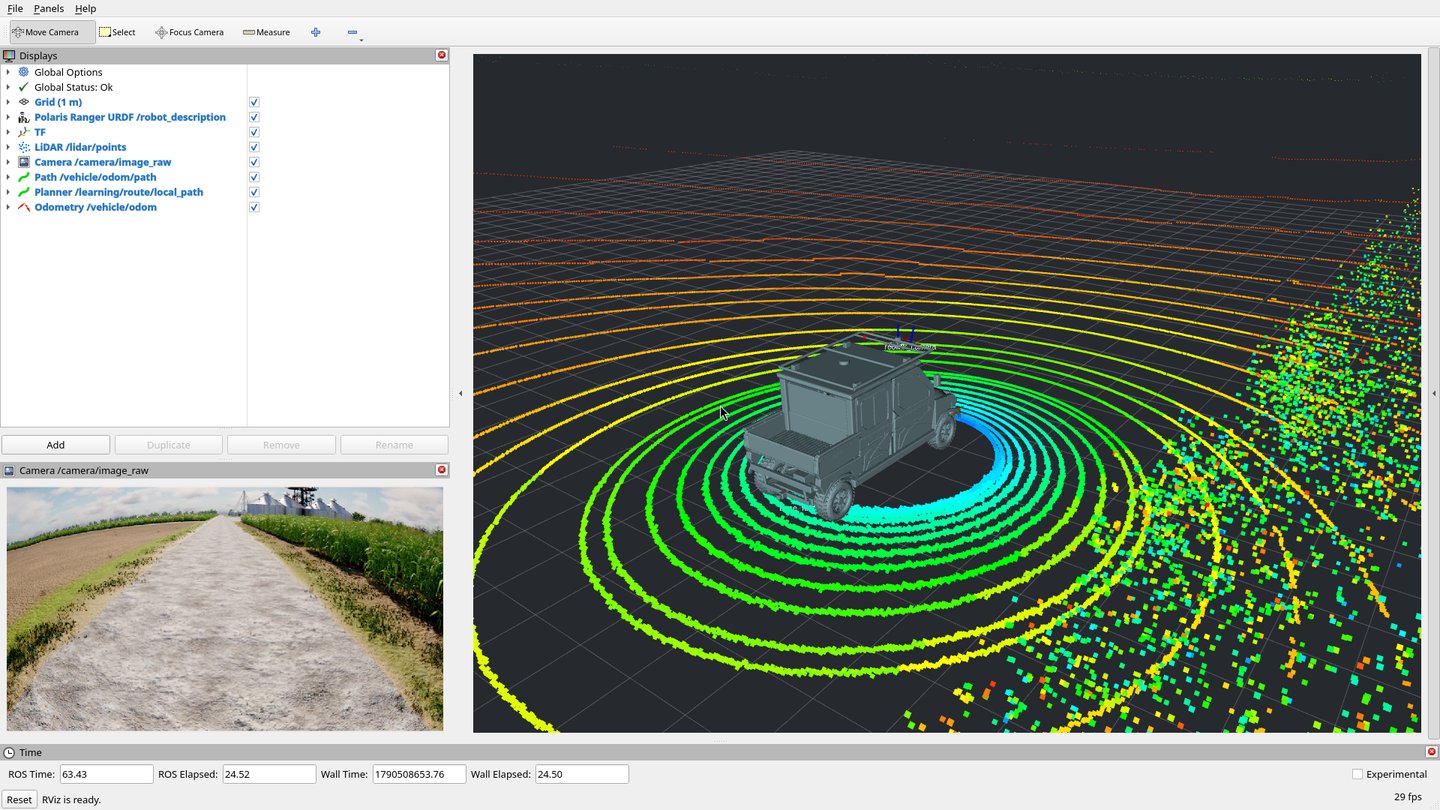
Task: Collapse left panel via arrow handle
Action: pos(460,393)
